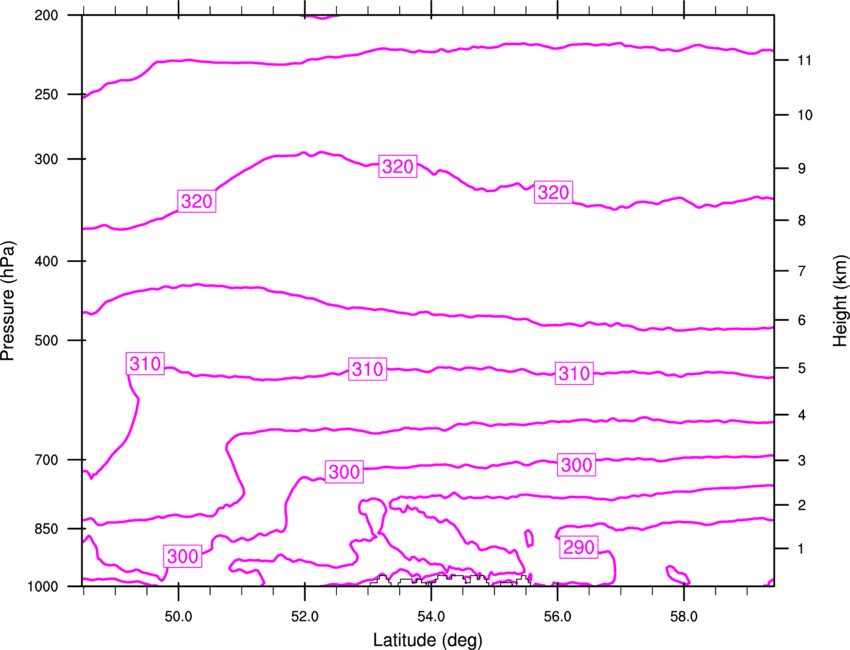Click the 'Height (km)' axis title
This screenshot has width=850, height=650.
pos(840,301)
